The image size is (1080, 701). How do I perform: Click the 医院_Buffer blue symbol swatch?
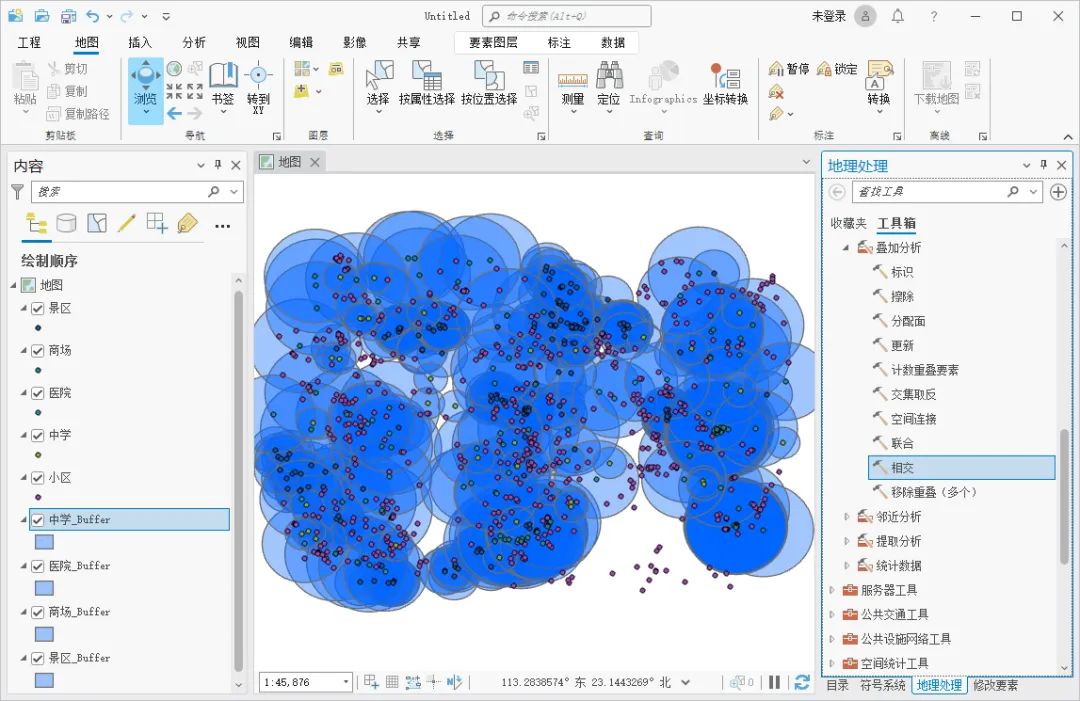tap(44, 588)
